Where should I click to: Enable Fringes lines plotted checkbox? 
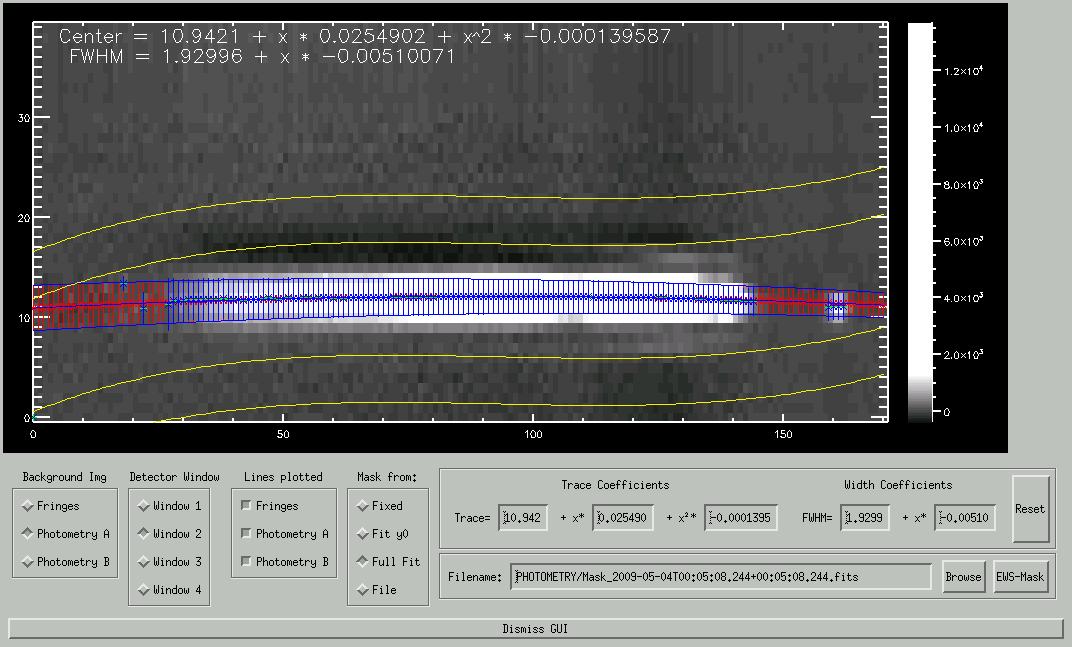[x=246, y=506]
